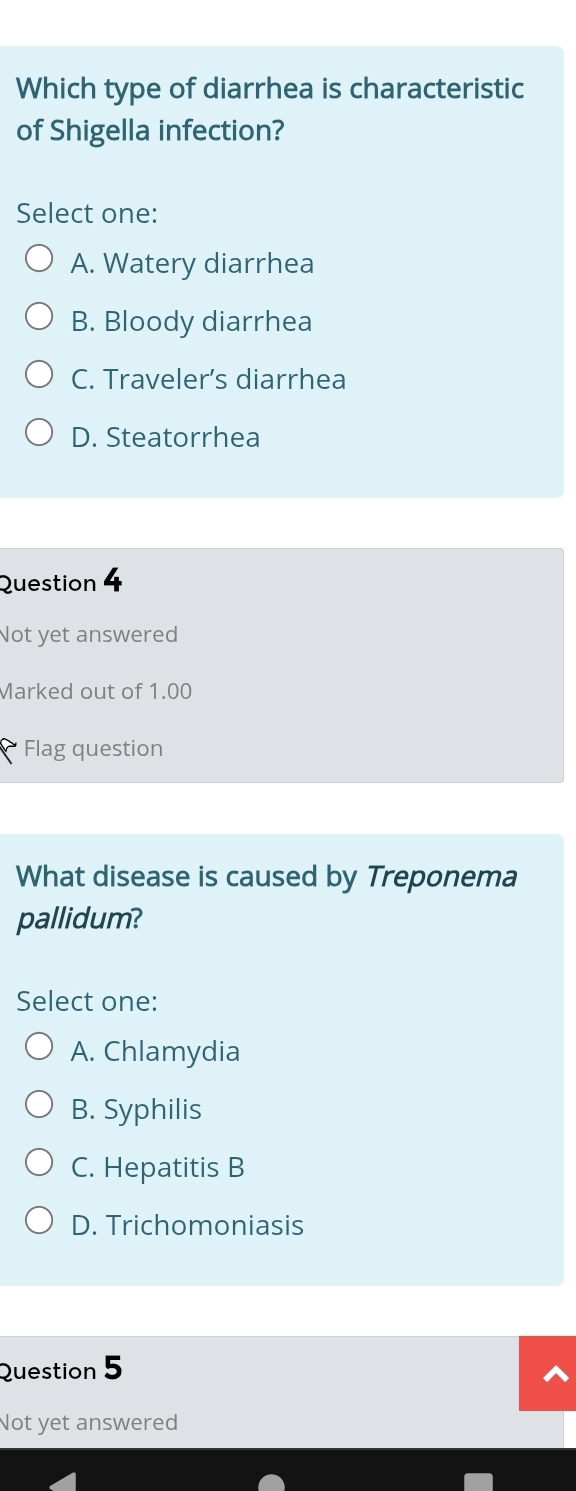Image resolution: width=576 pixels, height=1491 pixels.
Task: Select answer A. Chlamydia
Action: click(38, 1046)
